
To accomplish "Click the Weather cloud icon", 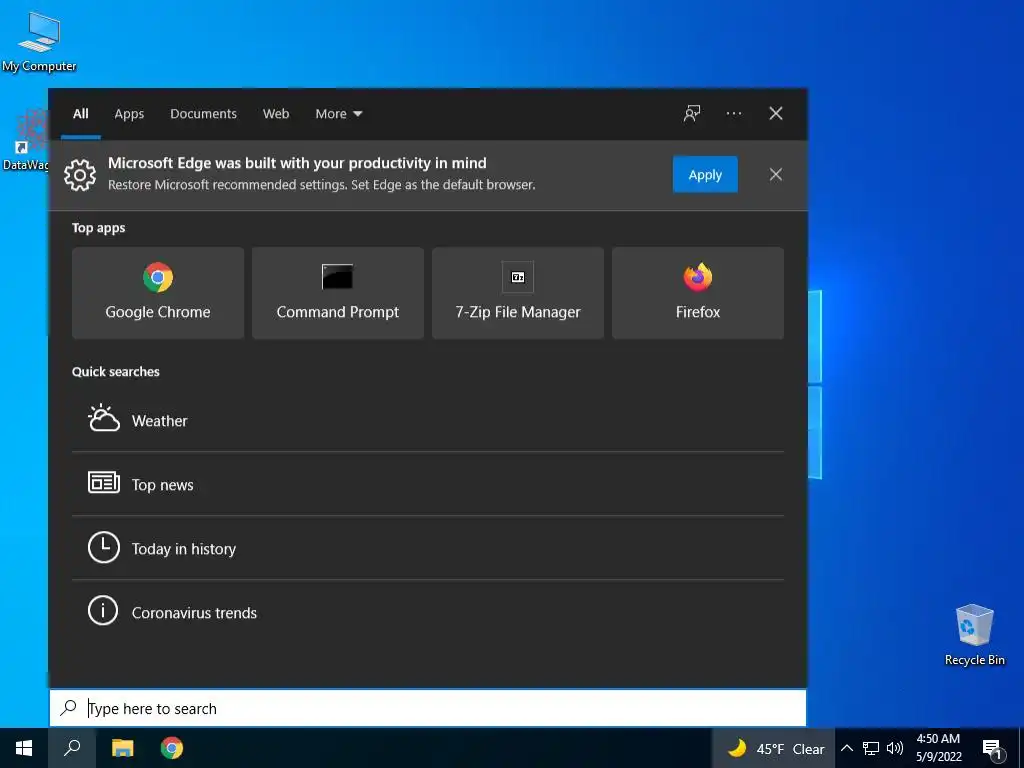I will point(104,419).
